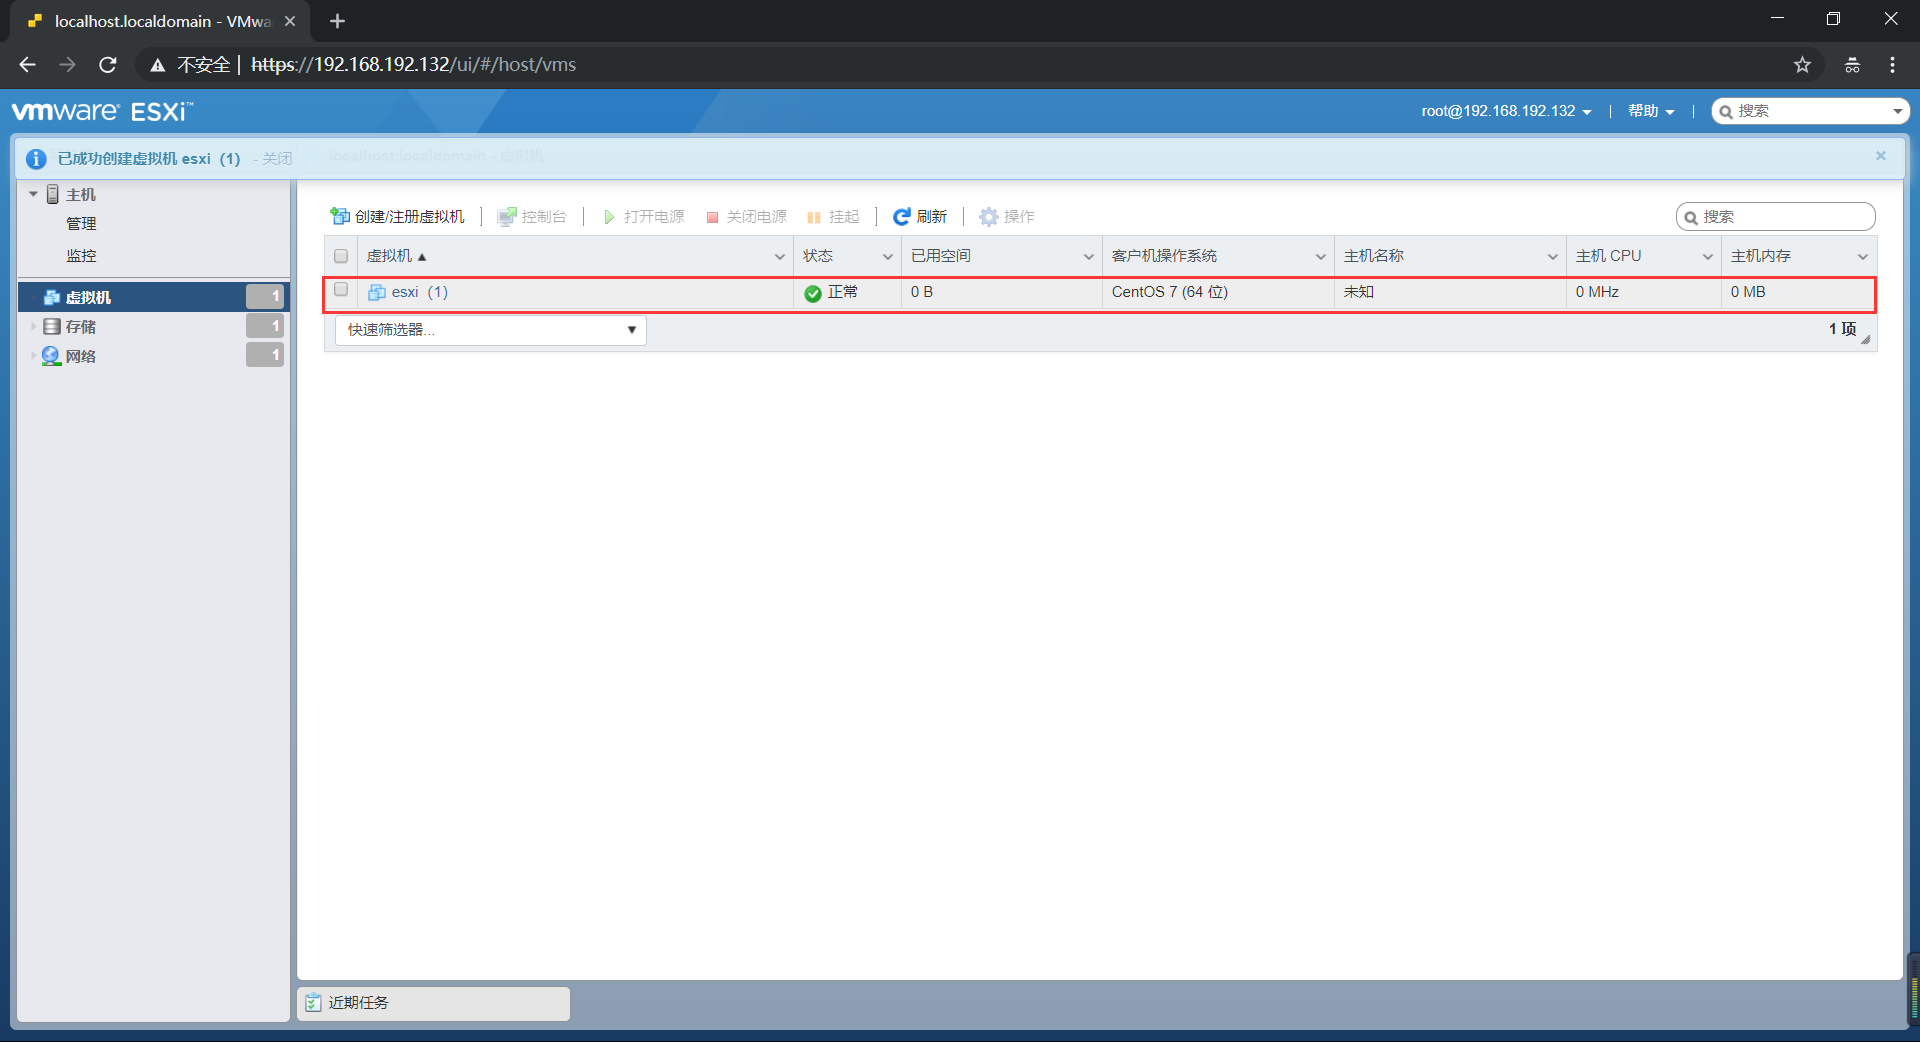Toggle the select-all checkbox in table header
Viewport: 1920px width, 1042px height.
coord(341,256)
